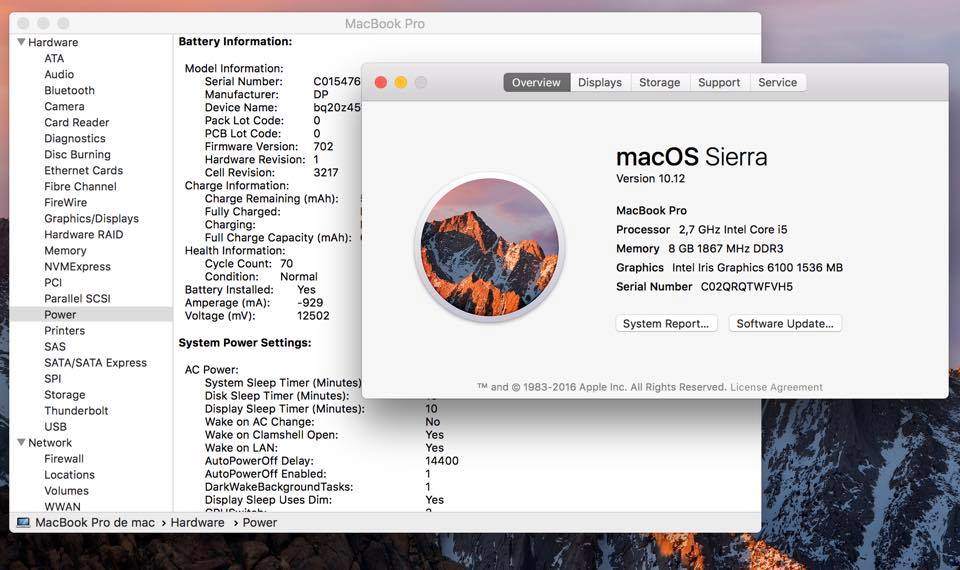Click the System Power Settings heading
Screen dimensions: 960x570
coord(245,343)
